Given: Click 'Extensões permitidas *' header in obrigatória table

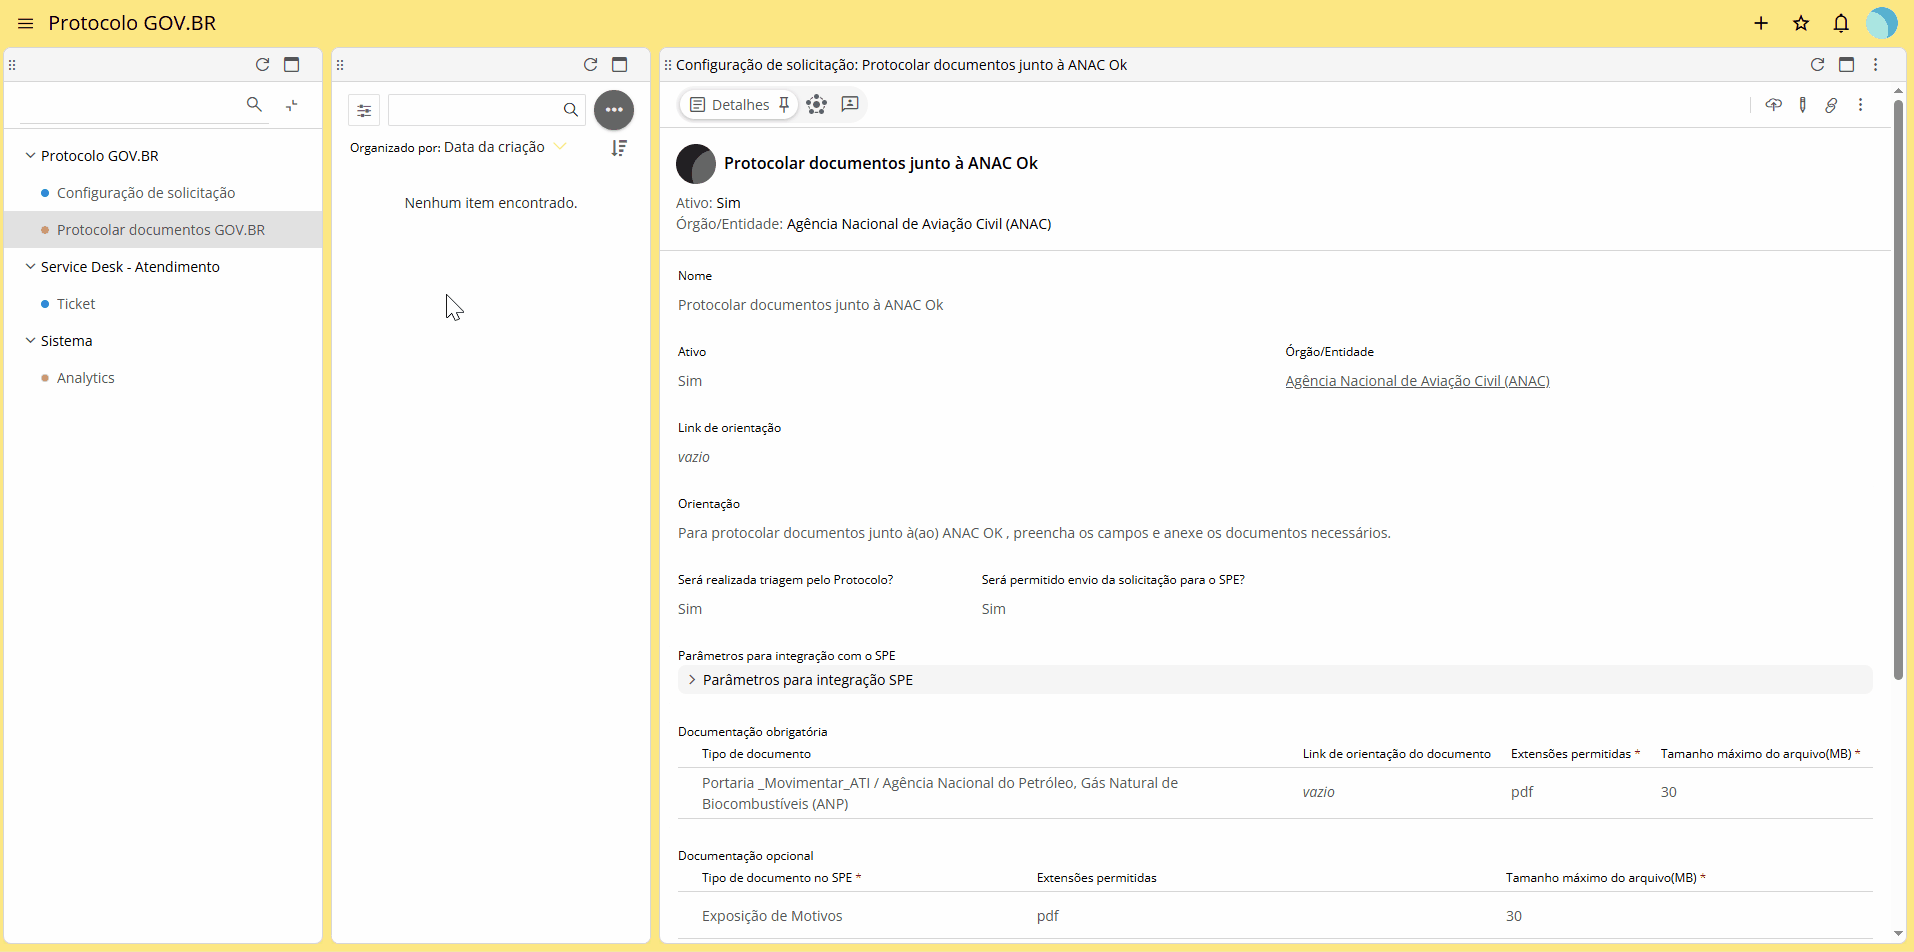Looking at the screenshot, I should [x=1575, y=754].
